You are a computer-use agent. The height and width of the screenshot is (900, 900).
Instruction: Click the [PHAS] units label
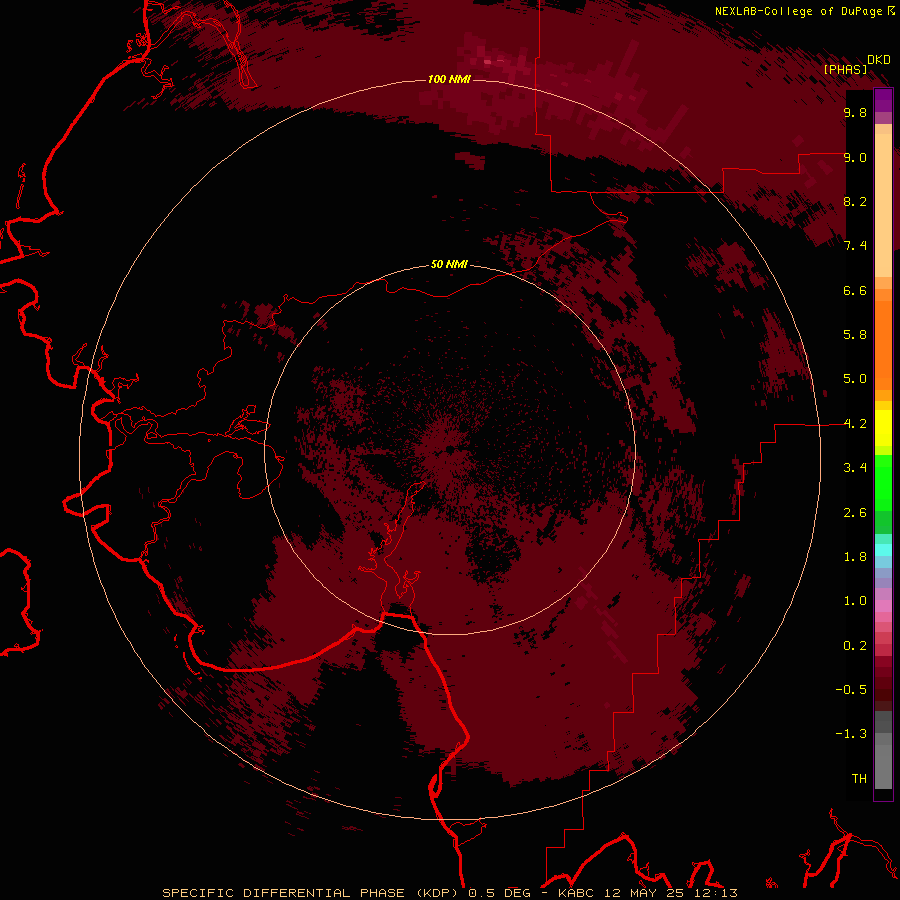[845, 69]
